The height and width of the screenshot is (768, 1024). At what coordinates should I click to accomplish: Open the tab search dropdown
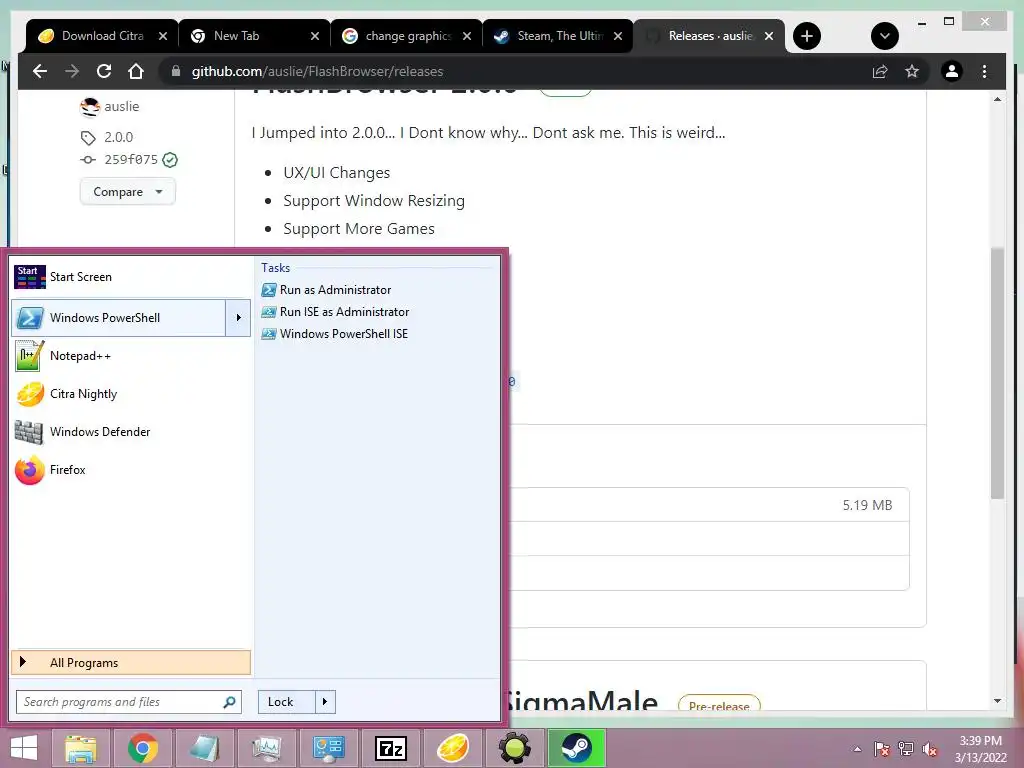click(x=885, y=36)
